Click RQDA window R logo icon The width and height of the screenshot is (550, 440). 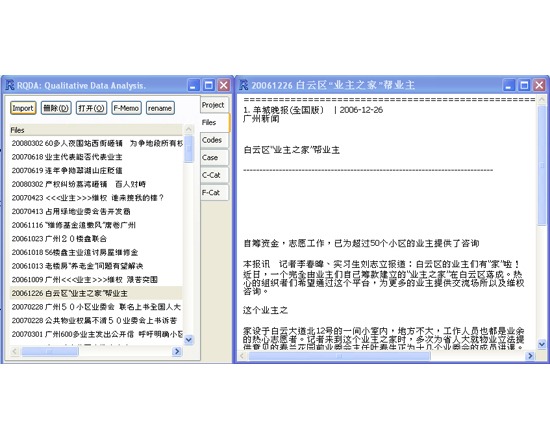point(10,85)
